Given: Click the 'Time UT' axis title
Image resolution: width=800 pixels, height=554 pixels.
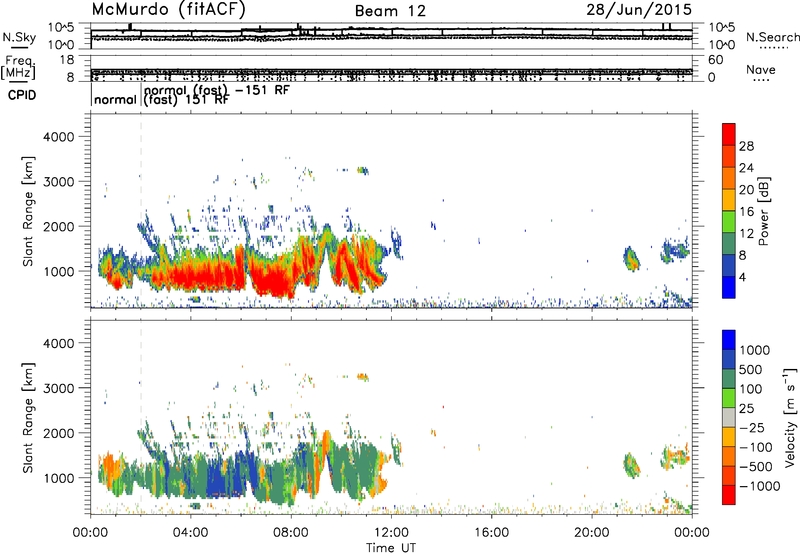Looking at the screenshot, I should coord(391,548).
